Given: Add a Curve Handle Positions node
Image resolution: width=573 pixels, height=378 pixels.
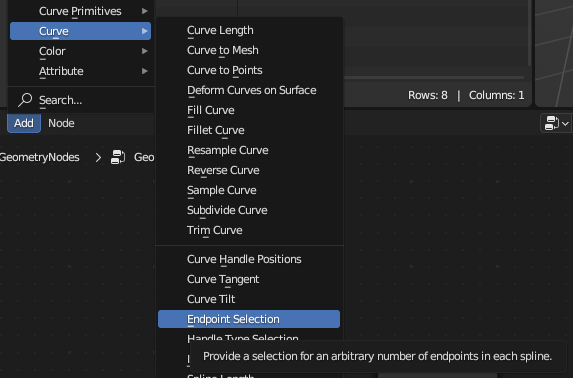Looking at the screenshot, I should click(x=249, y=259).
